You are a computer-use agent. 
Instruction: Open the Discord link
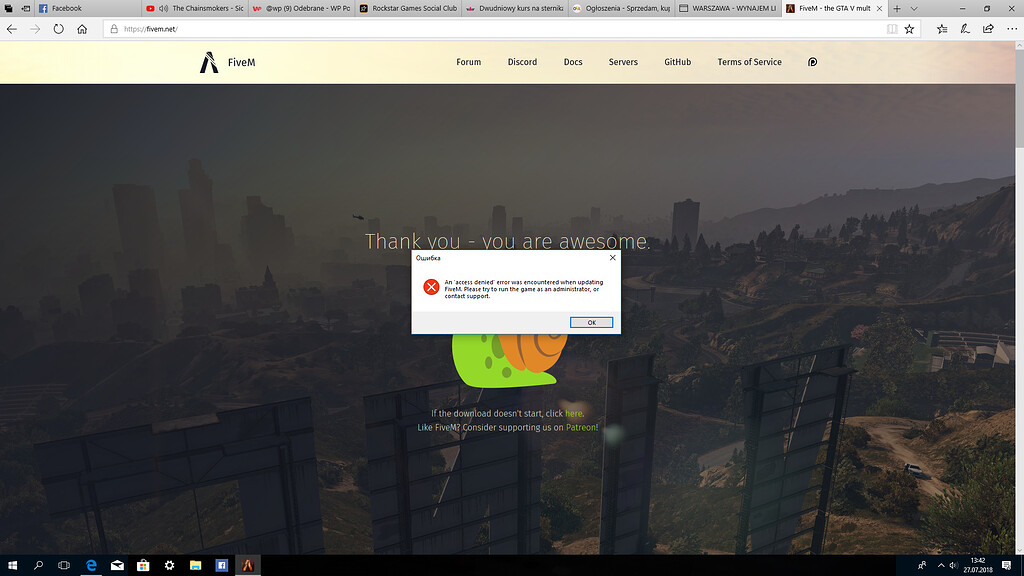522,62
